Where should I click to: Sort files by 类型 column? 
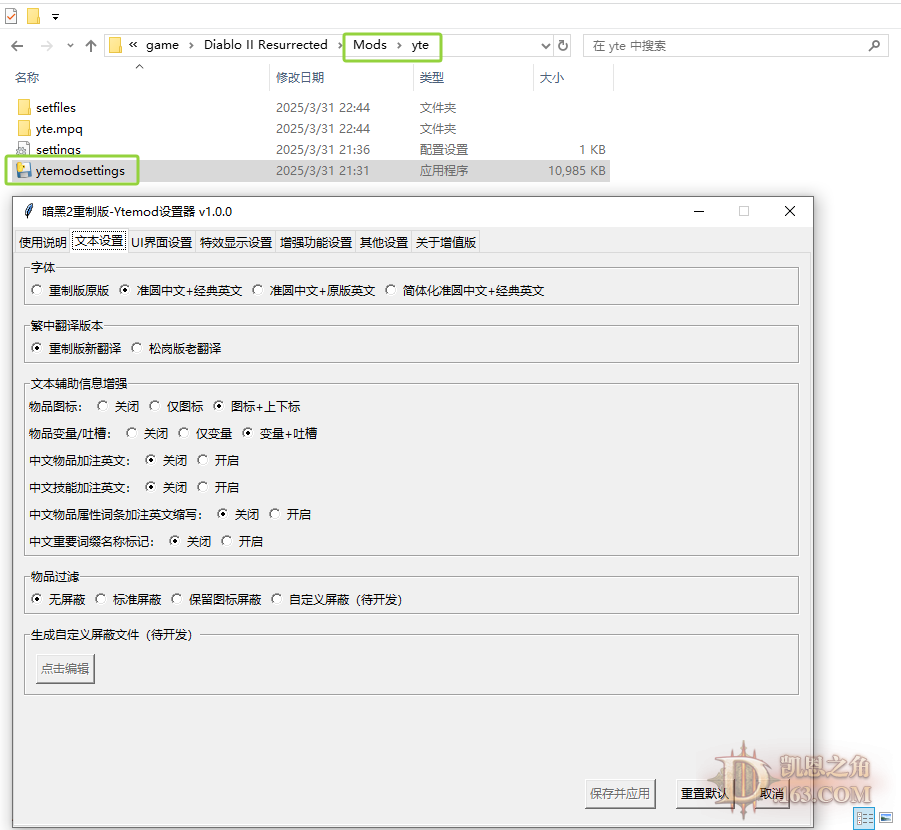tap(432, 78)
